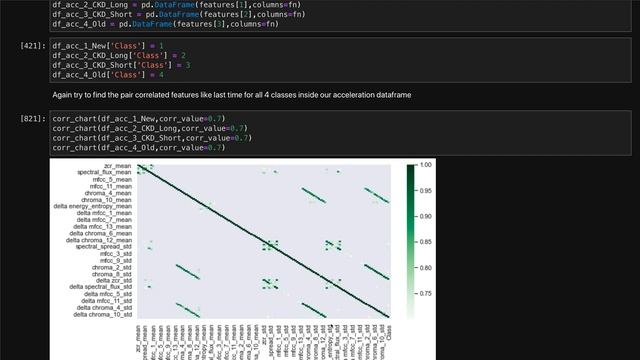Click the chroma_8_std y-axis label
This screenshot has width=640, height=360.
(x=112, y=274)
